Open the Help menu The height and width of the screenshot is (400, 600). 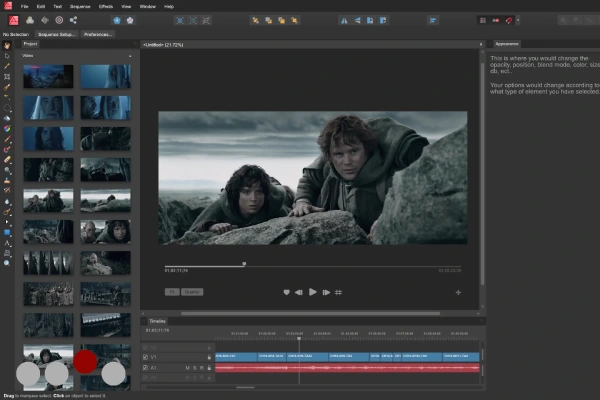point(169,7)
